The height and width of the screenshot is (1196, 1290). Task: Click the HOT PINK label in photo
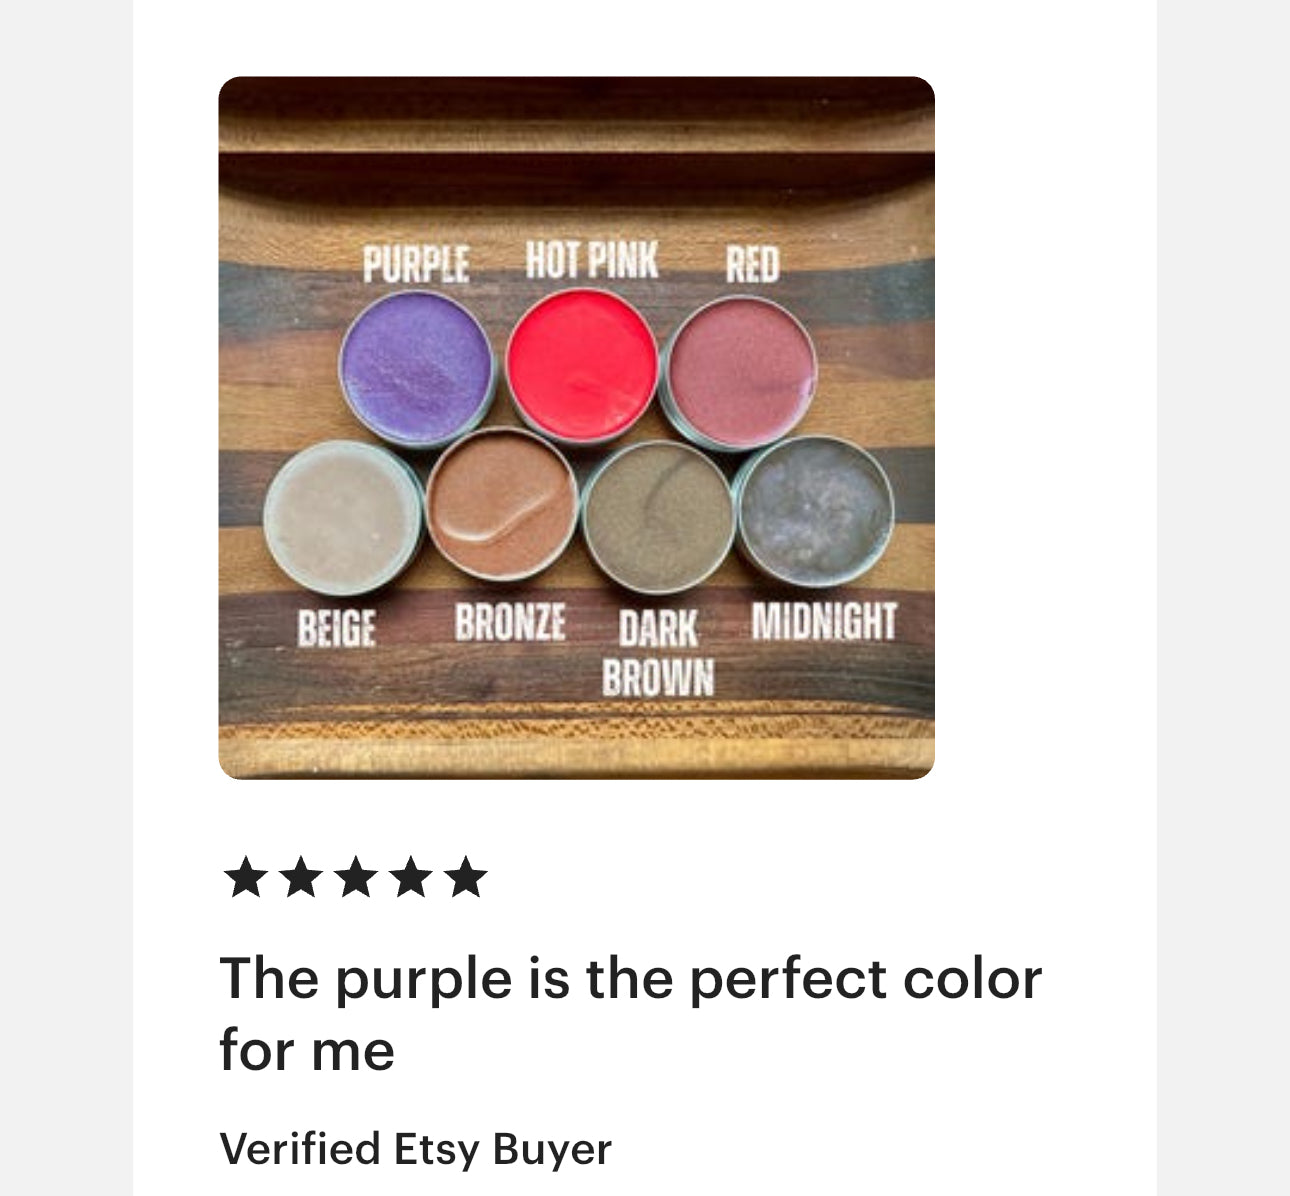(x=592, y=260)
